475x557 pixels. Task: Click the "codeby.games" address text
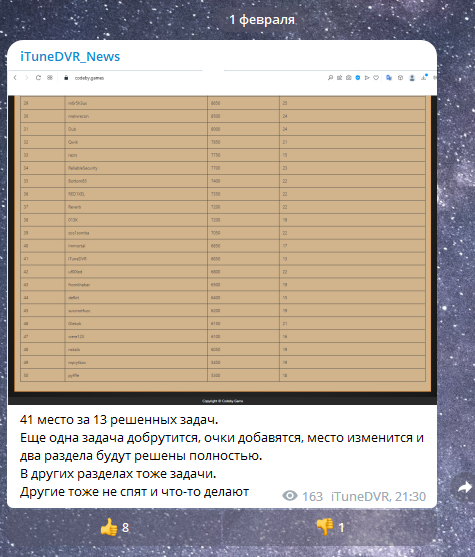click(89, 78)
